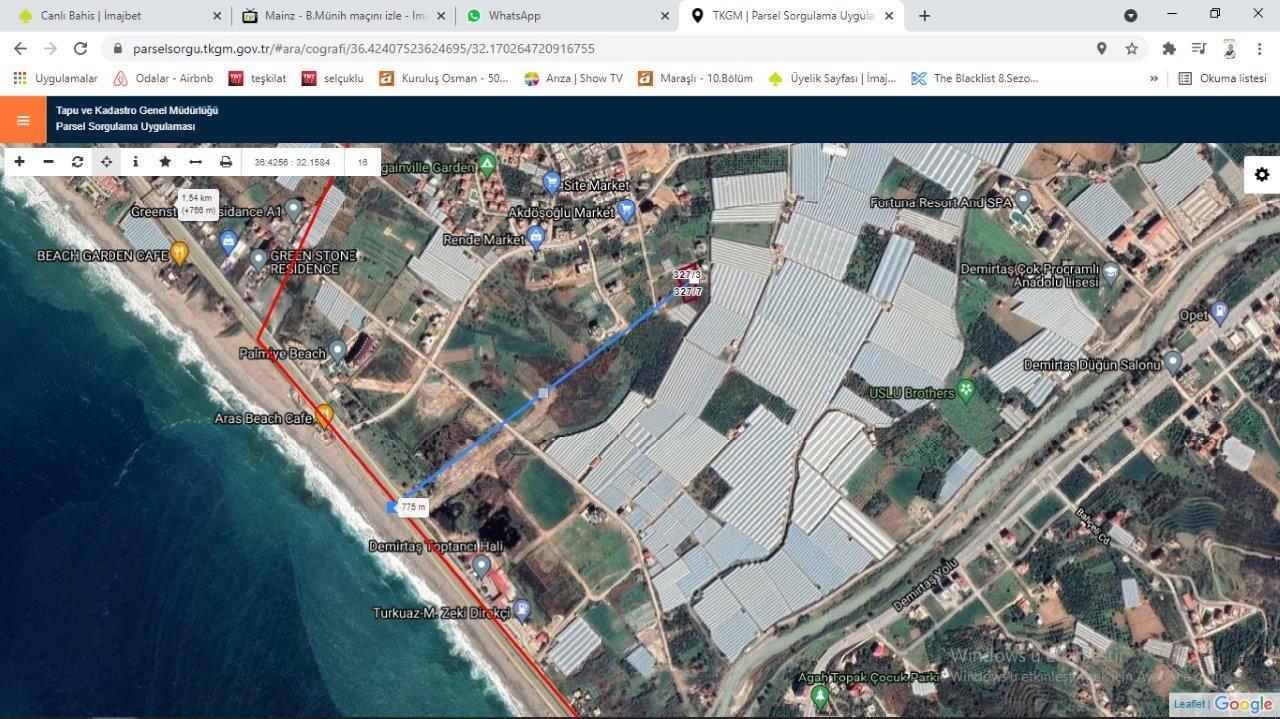
Task: Expand the hidden bookmarks chevron
Action: pyautogui.click(x=1154, y=78)
